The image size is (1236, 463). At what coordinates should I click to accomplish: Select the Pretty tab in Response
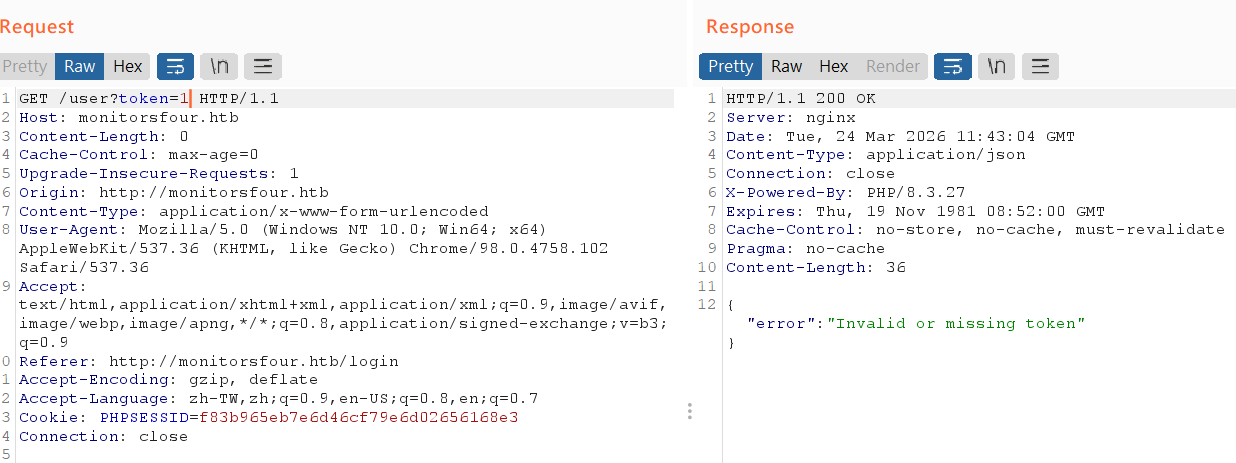tap(730, 67)
